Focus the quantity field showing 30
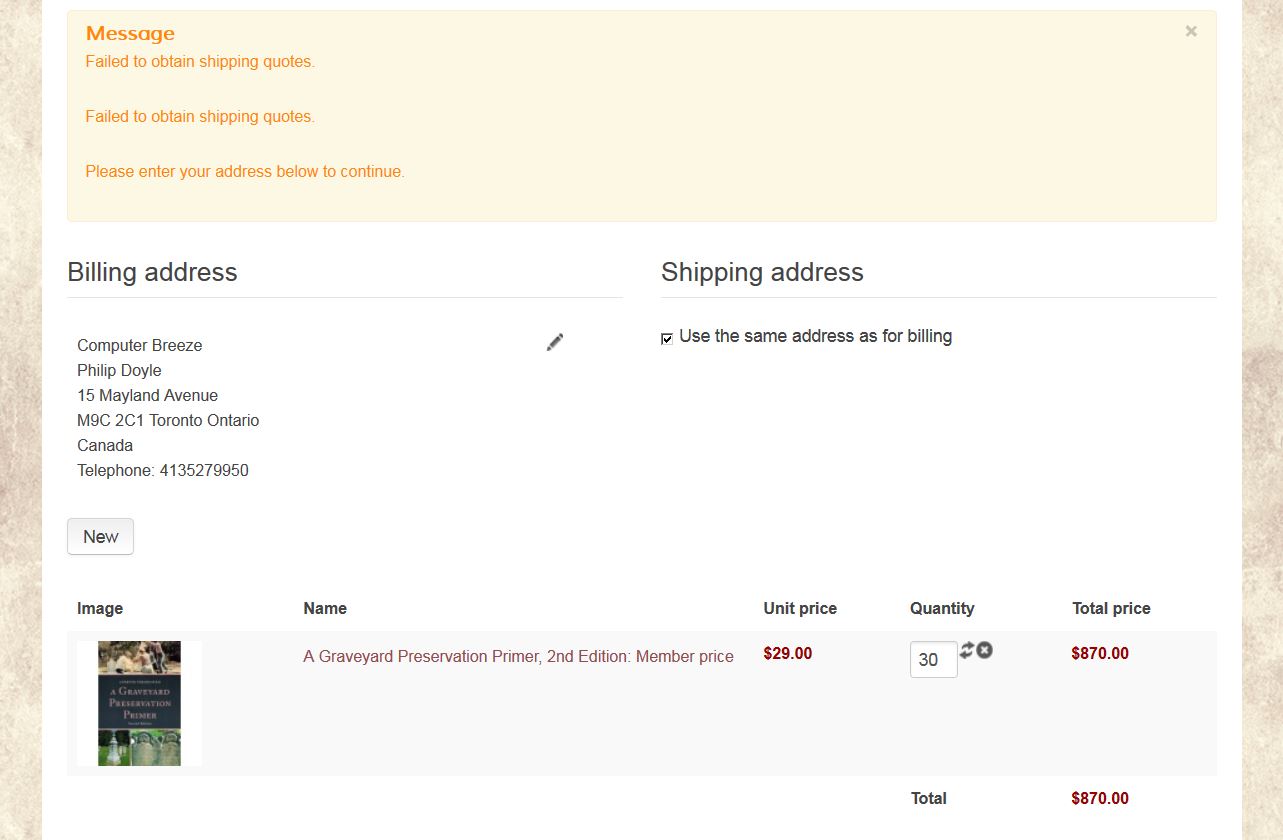This screenshot has height=840, width=1283. click(x=933, y=660)
